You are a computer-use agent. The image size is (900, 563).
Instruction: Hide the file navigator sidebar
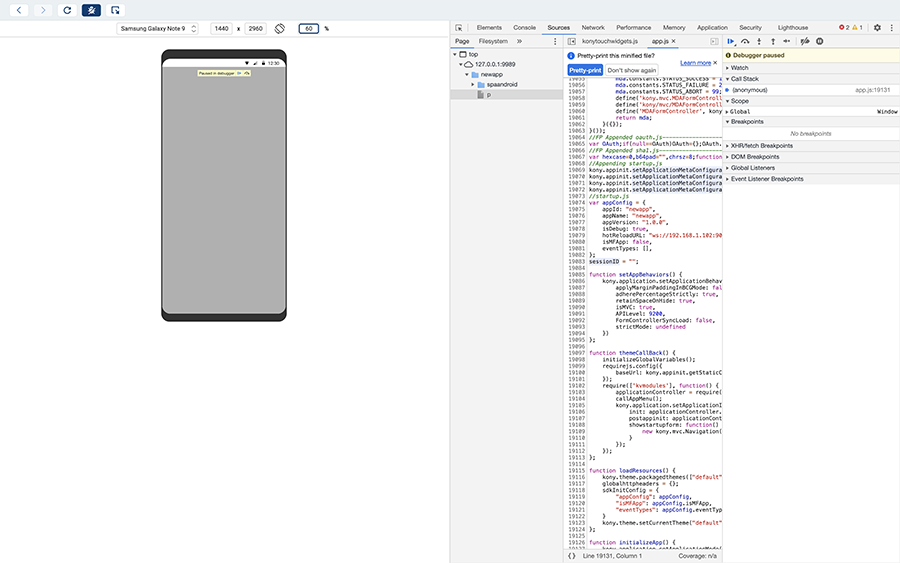tap(570, 41)
